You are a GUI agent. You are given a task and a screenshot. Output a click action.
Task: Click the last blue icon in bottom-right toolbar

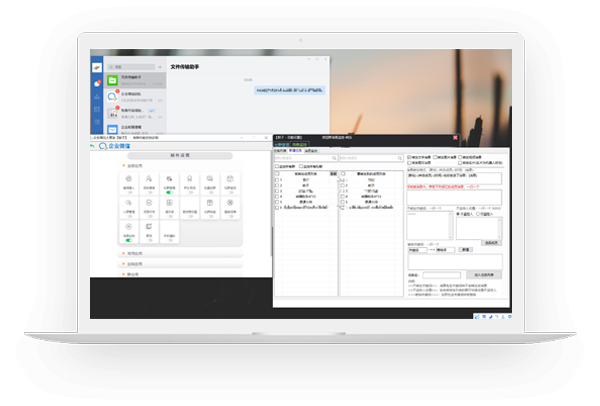[510, 317]
